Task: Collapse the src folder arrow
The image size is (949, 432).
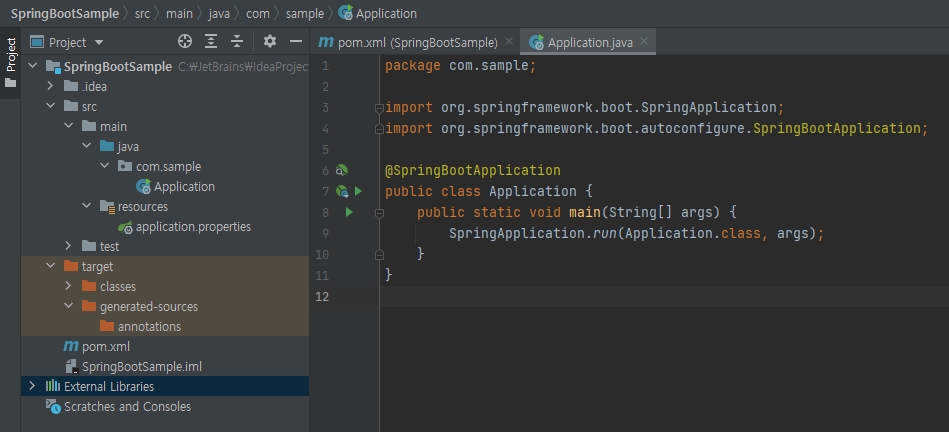Action: [x=50, y=106]
